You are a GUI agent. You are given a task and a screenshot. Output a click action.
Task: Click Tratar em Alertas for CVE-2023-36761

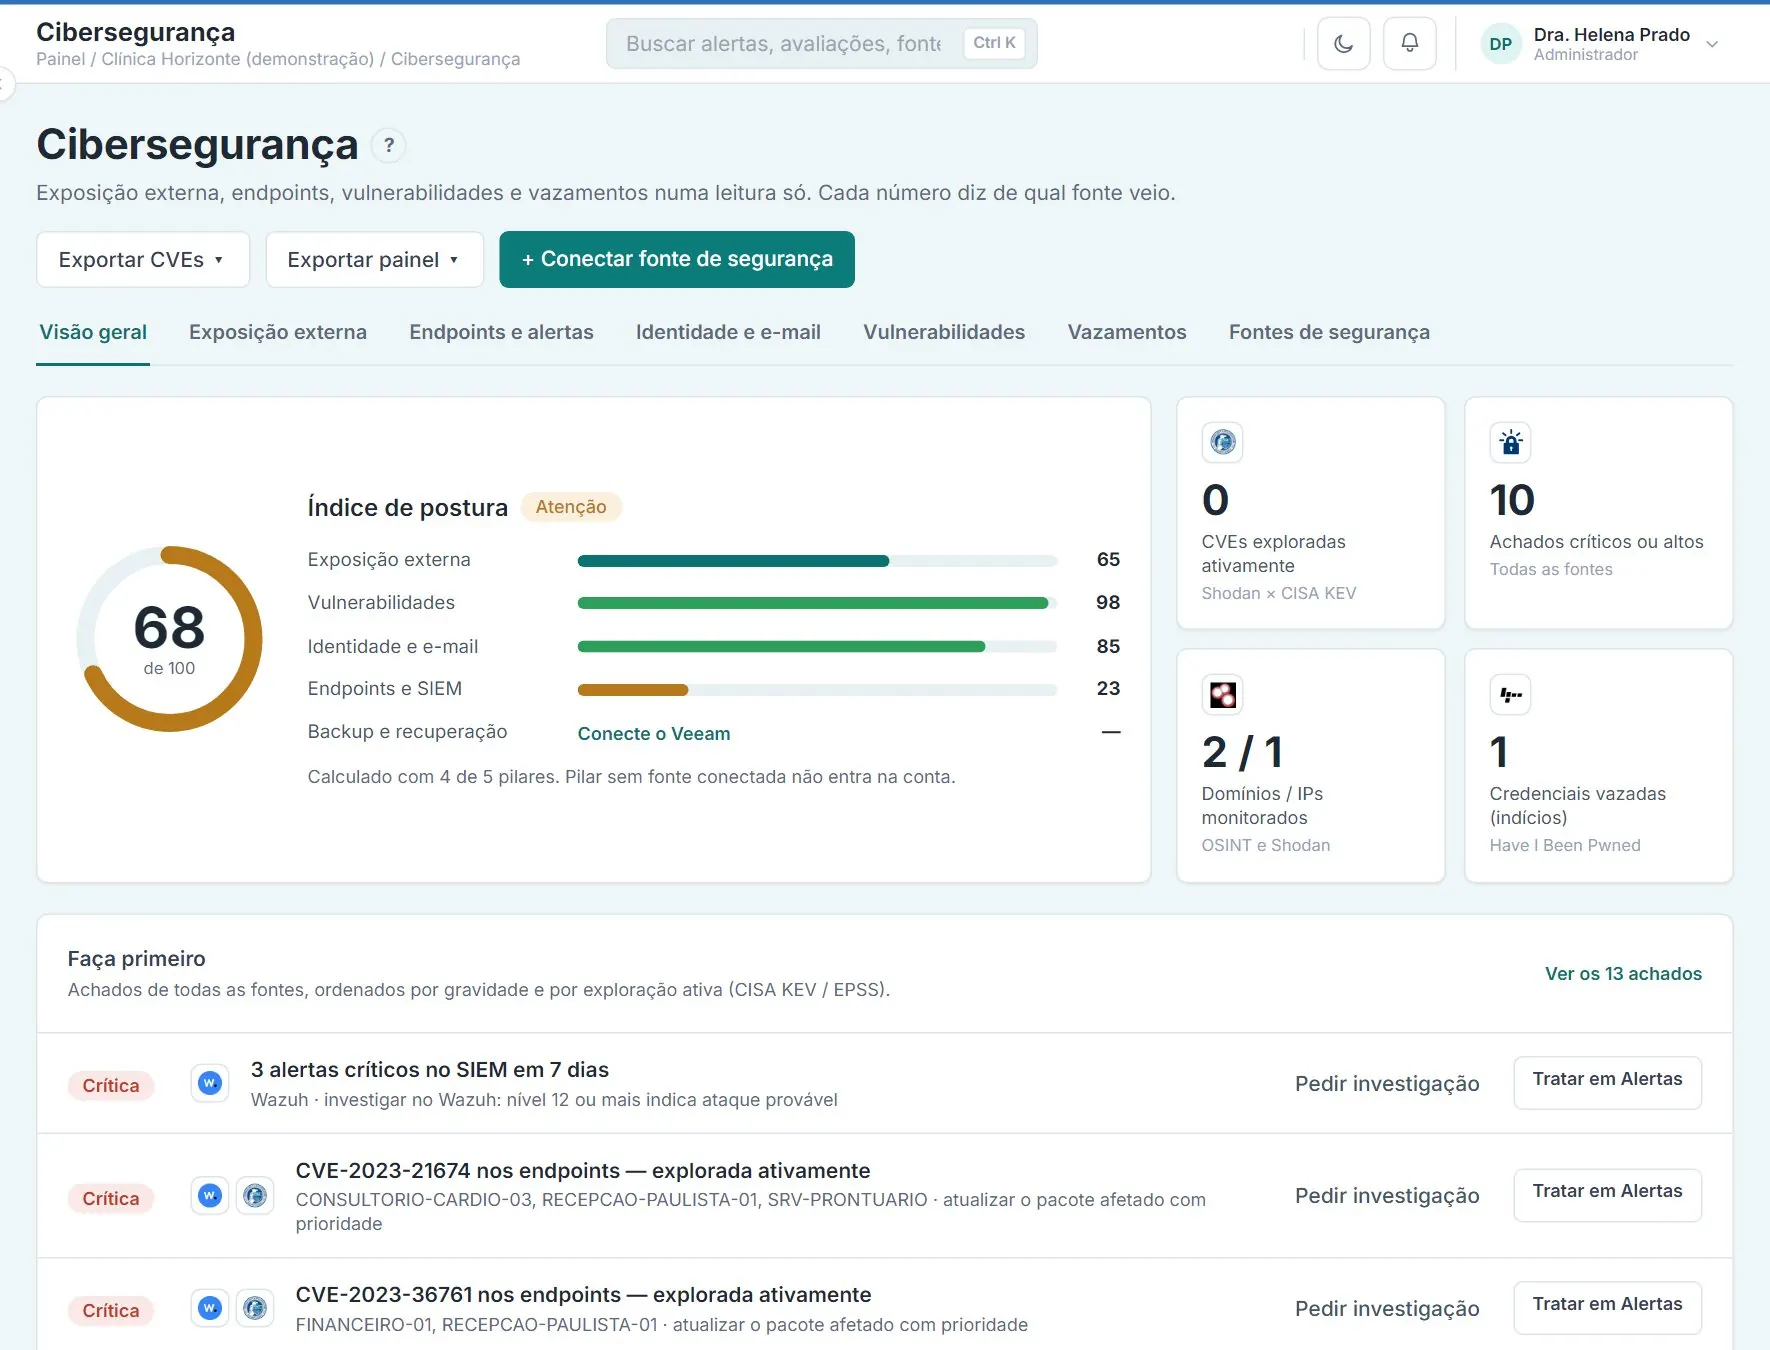coord(1607,1308)
